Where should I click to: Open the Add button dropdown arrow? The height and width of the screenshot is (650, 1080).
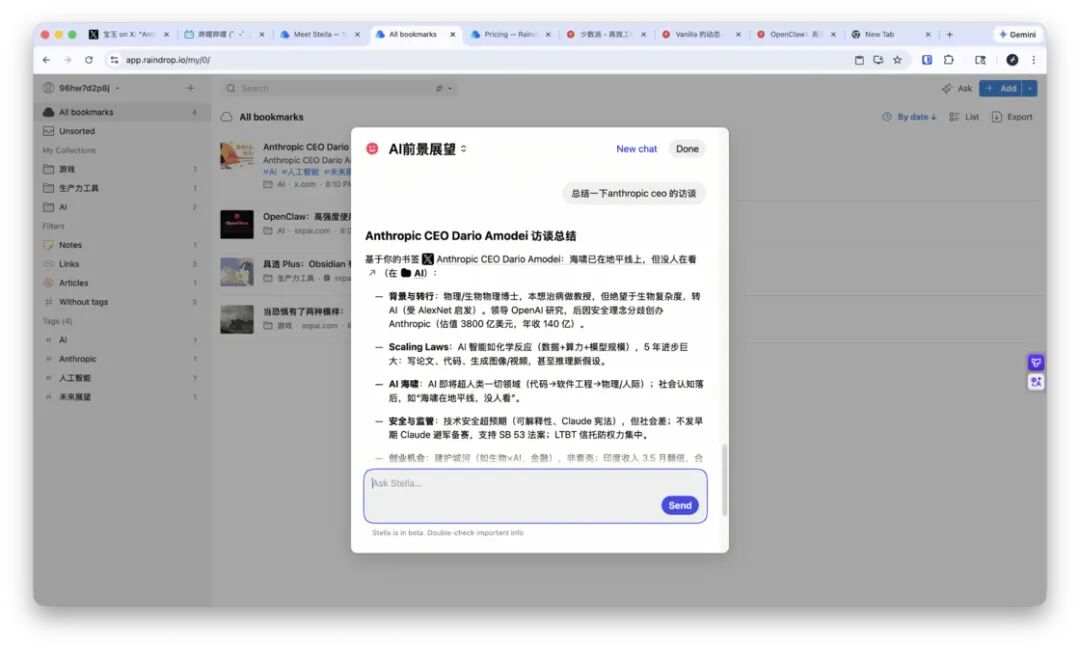1030,88
